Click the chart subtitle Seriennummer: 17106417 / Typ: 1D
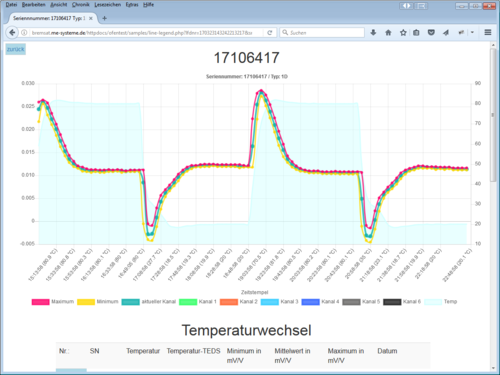Image resolution: width=500 pixels, height=375 pixels. tap(247, 77)
